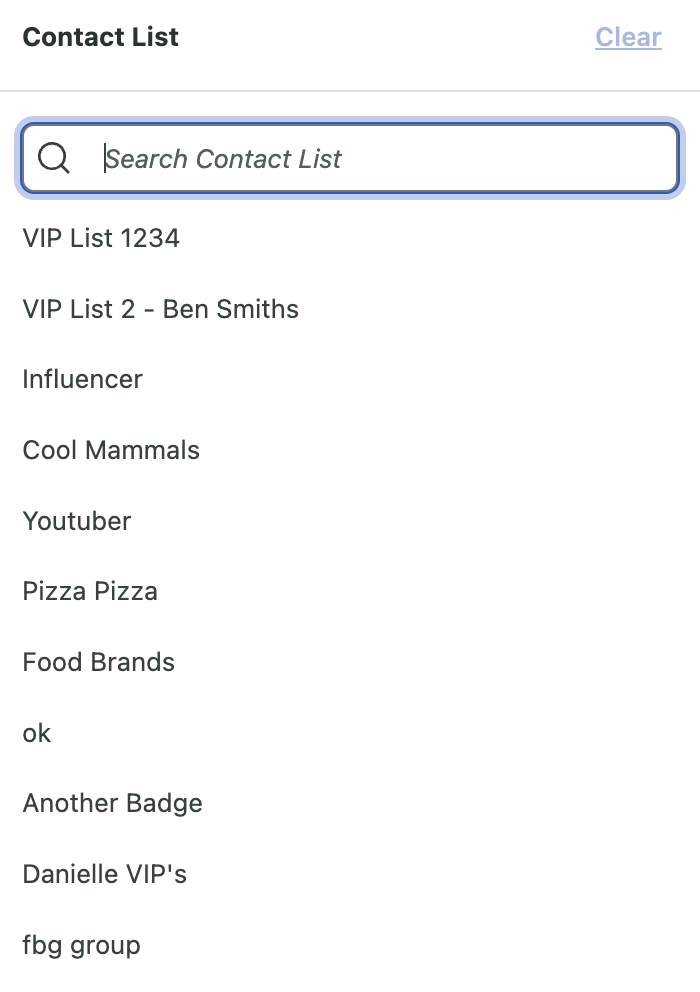This screenshot has width=700, height=992.
Task: Focus the Search Contact List field
Action: (x=350, y=158)
